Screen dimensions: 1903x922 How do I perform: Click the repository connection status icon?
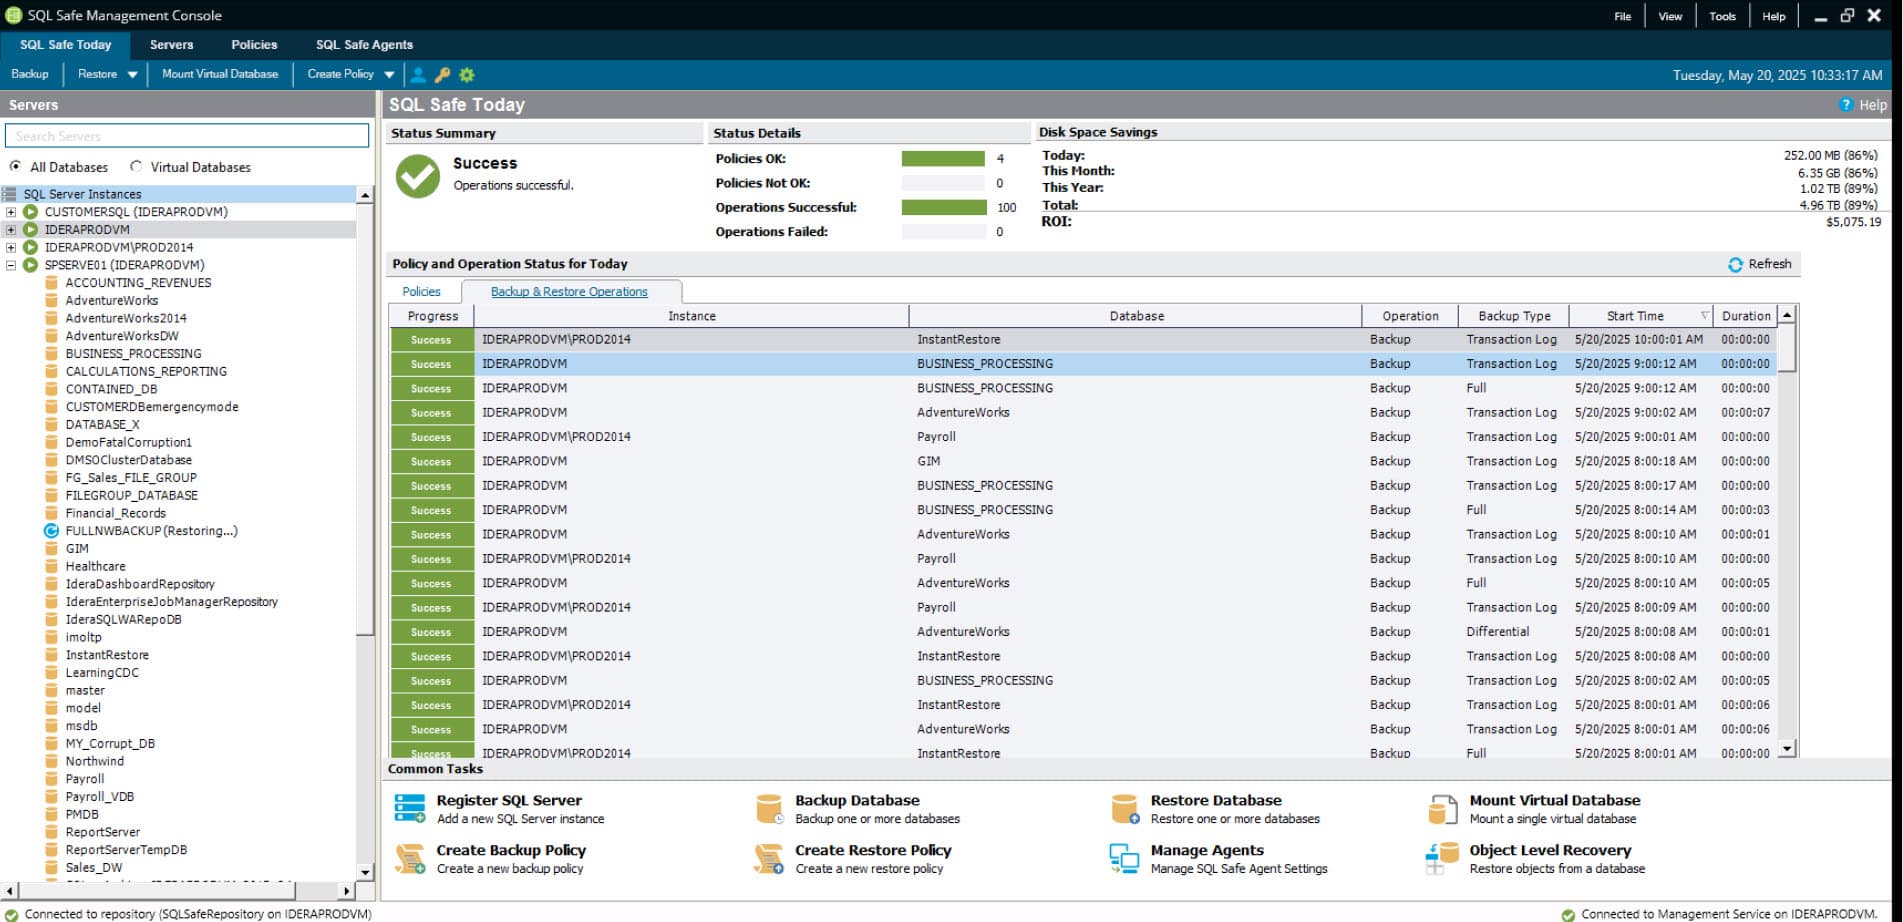tap(11, 914)
